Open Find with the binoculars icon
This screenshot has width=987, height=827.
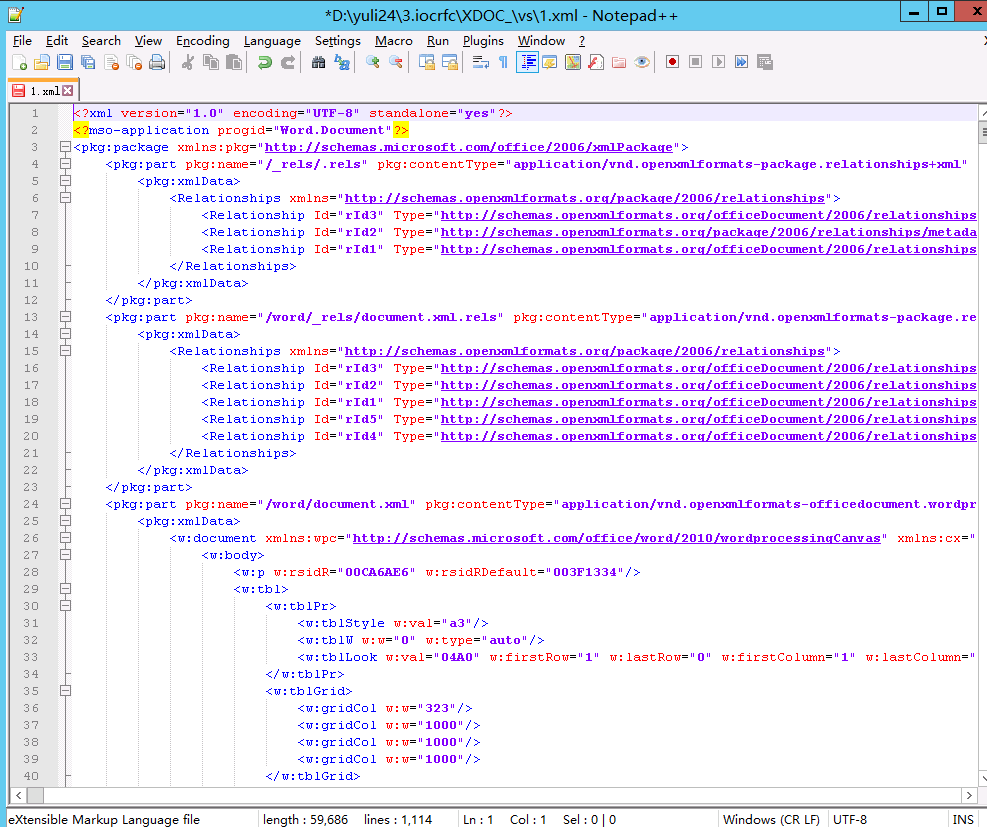tap(319, 62)
